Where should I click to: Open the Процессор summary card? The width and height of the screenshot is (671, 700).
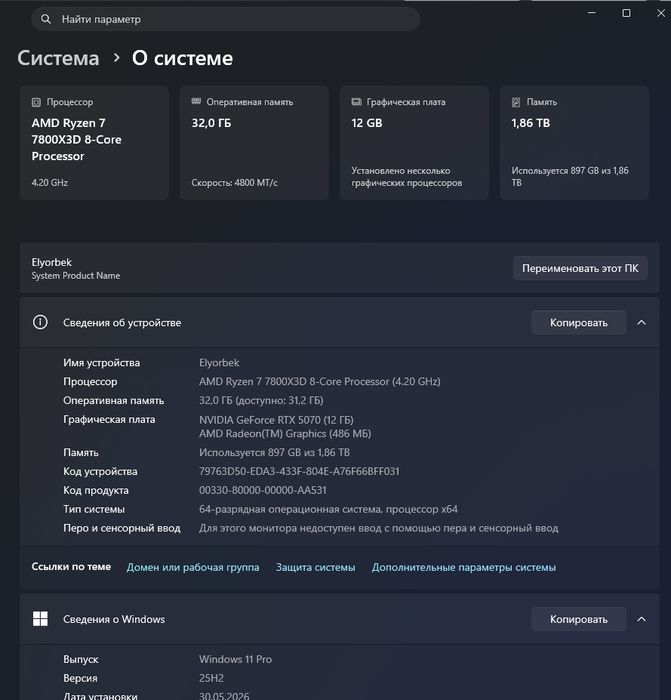coord(95,142)
